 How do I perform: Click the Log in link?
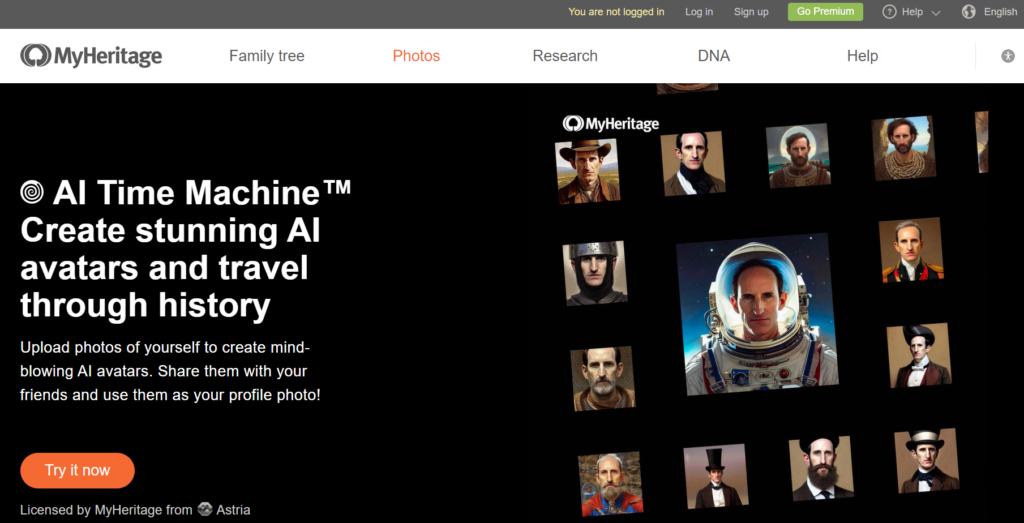pos(699,12)
